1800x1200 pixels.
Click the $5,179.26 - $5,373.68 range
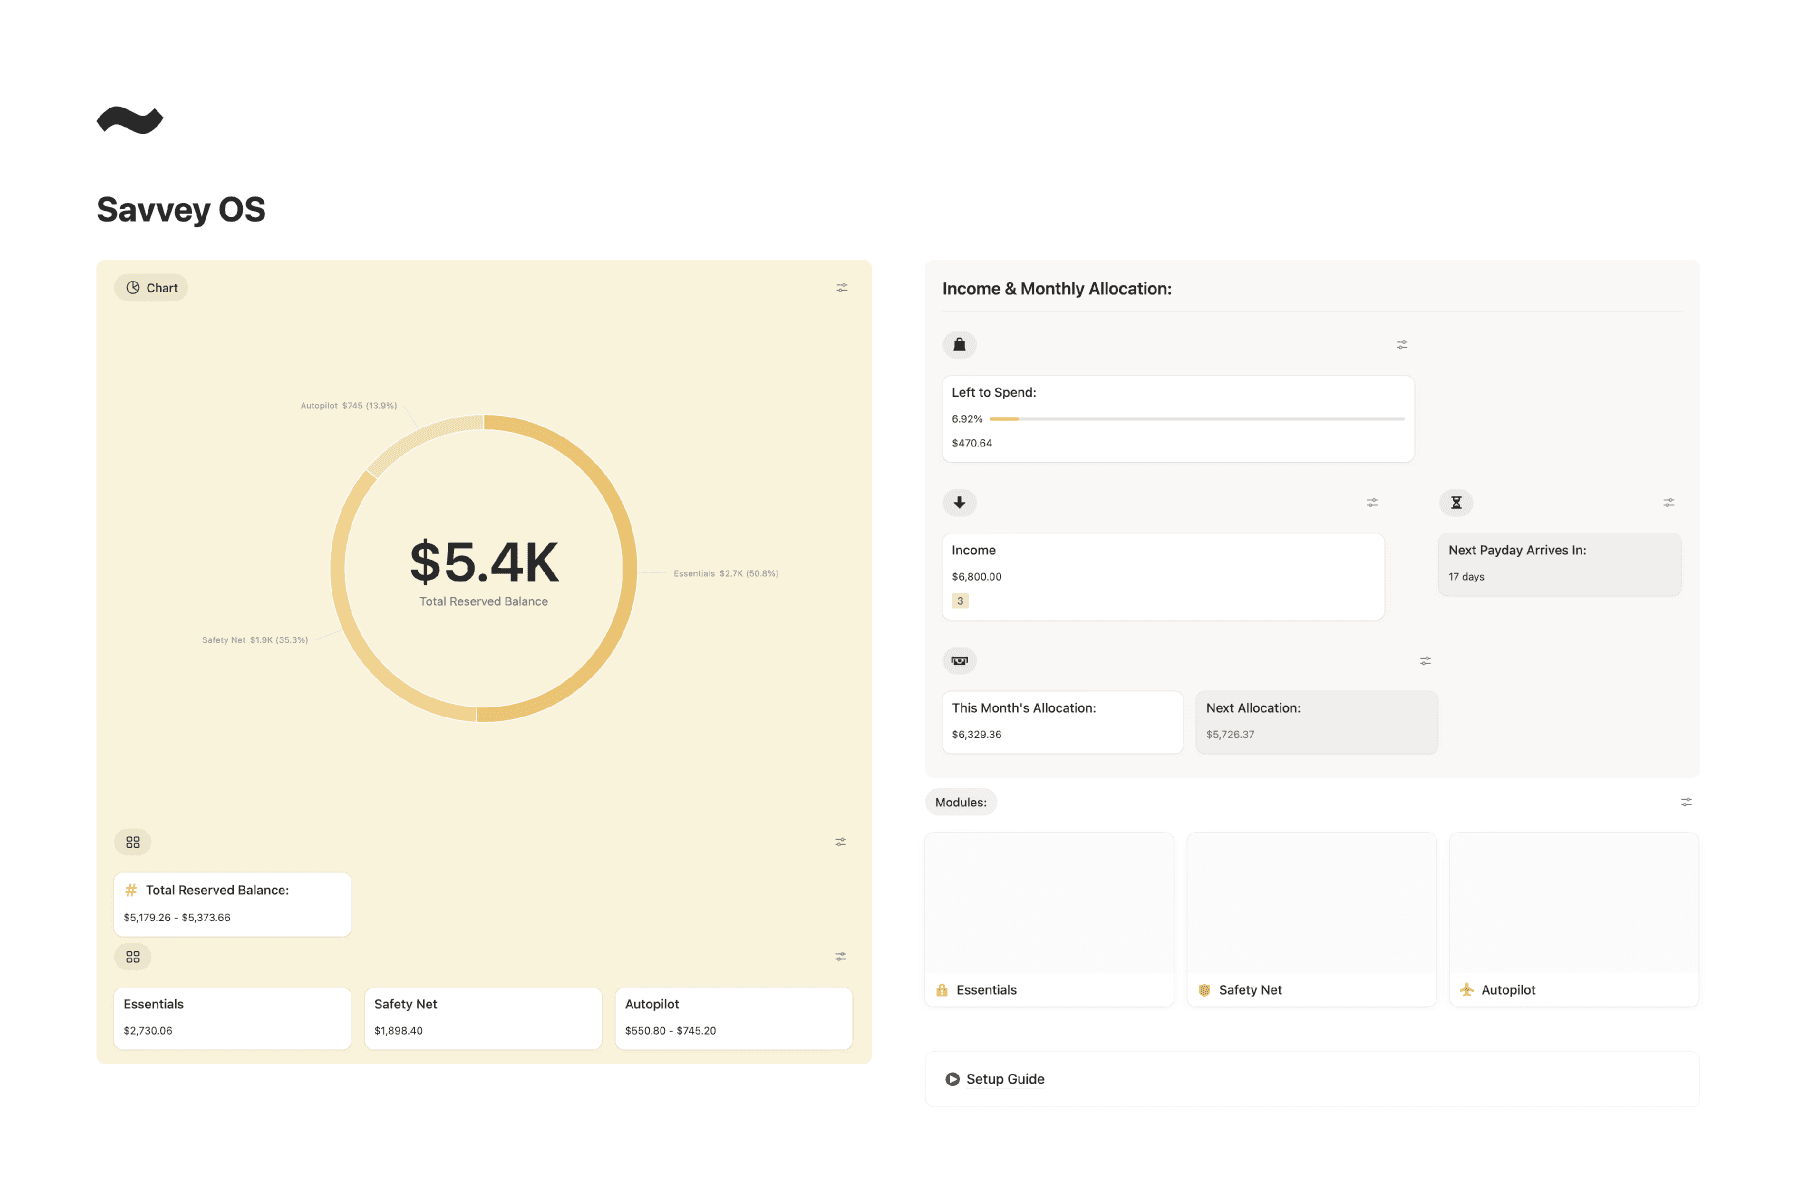(x=177, y=917)
